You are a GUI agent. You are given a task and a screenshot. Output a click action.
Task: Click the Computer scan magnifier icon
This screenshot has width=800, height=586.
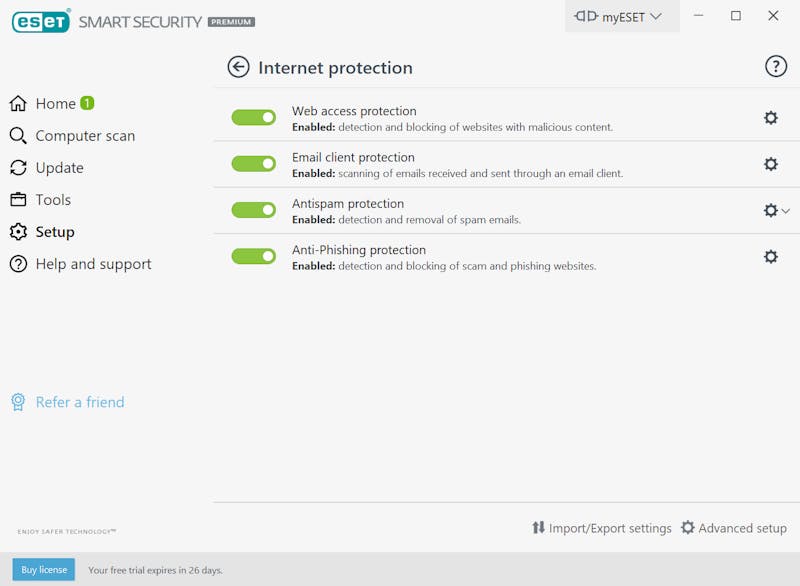point(18,136)
